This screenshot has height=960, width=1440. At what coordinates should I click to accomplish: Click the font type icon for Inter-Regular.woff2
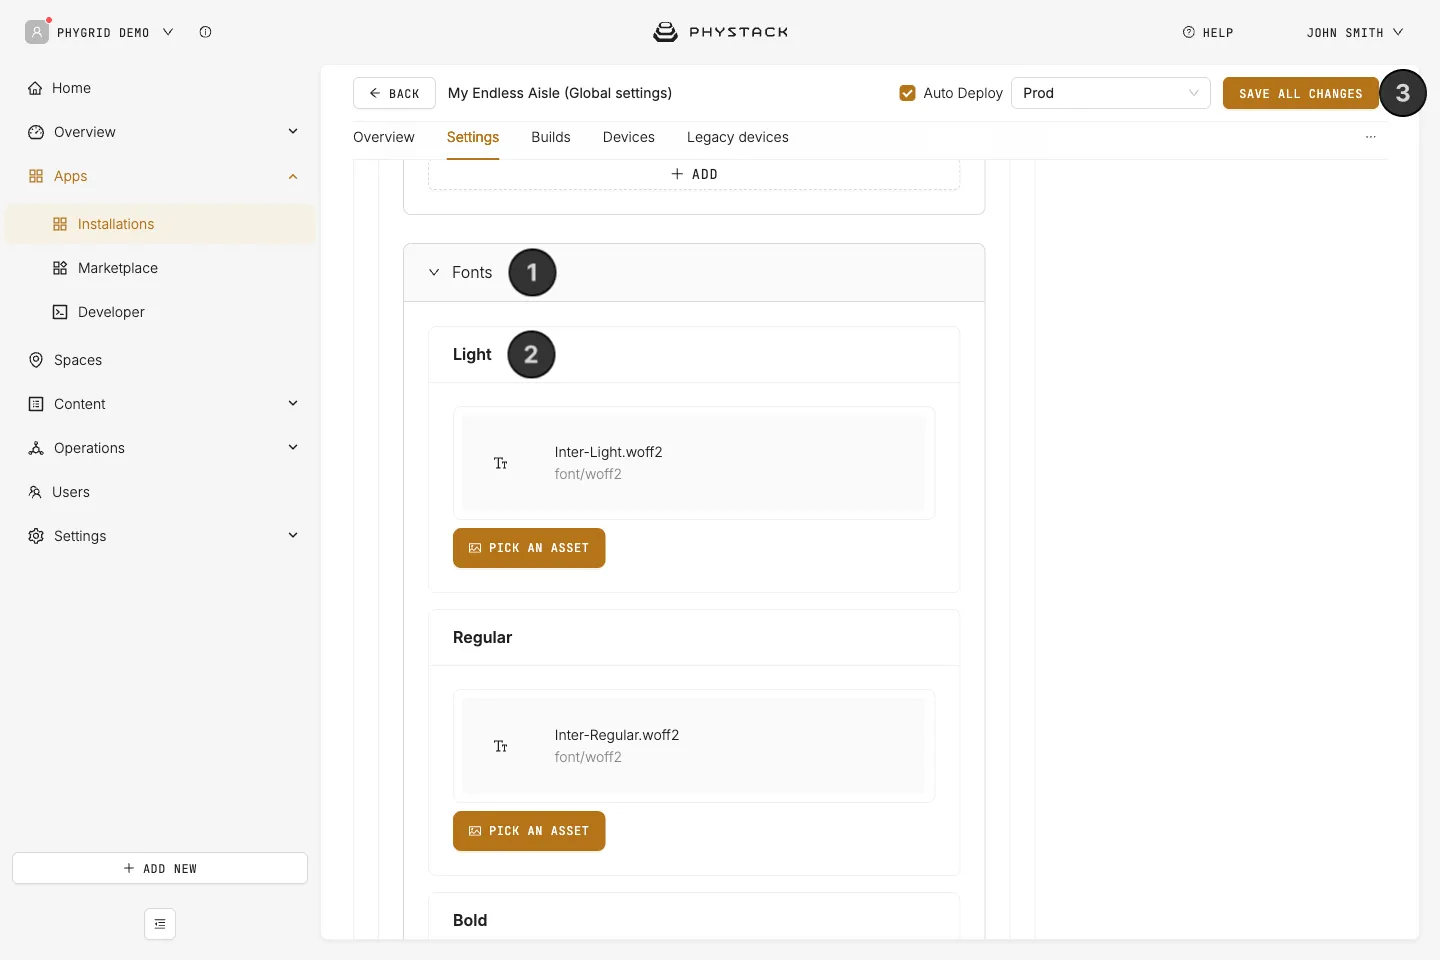click(x=501, y=746)
